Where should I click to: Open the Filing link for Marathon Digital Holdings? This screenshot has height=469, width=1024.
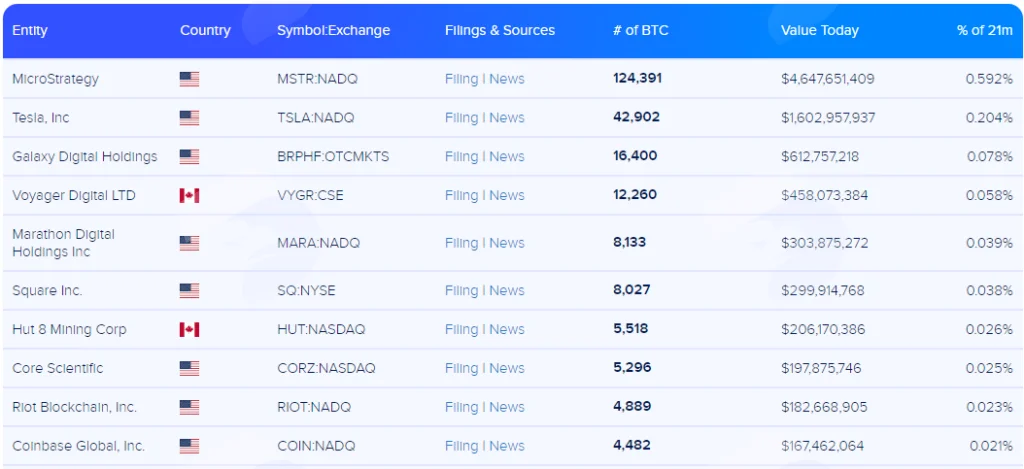pos(462,243)
